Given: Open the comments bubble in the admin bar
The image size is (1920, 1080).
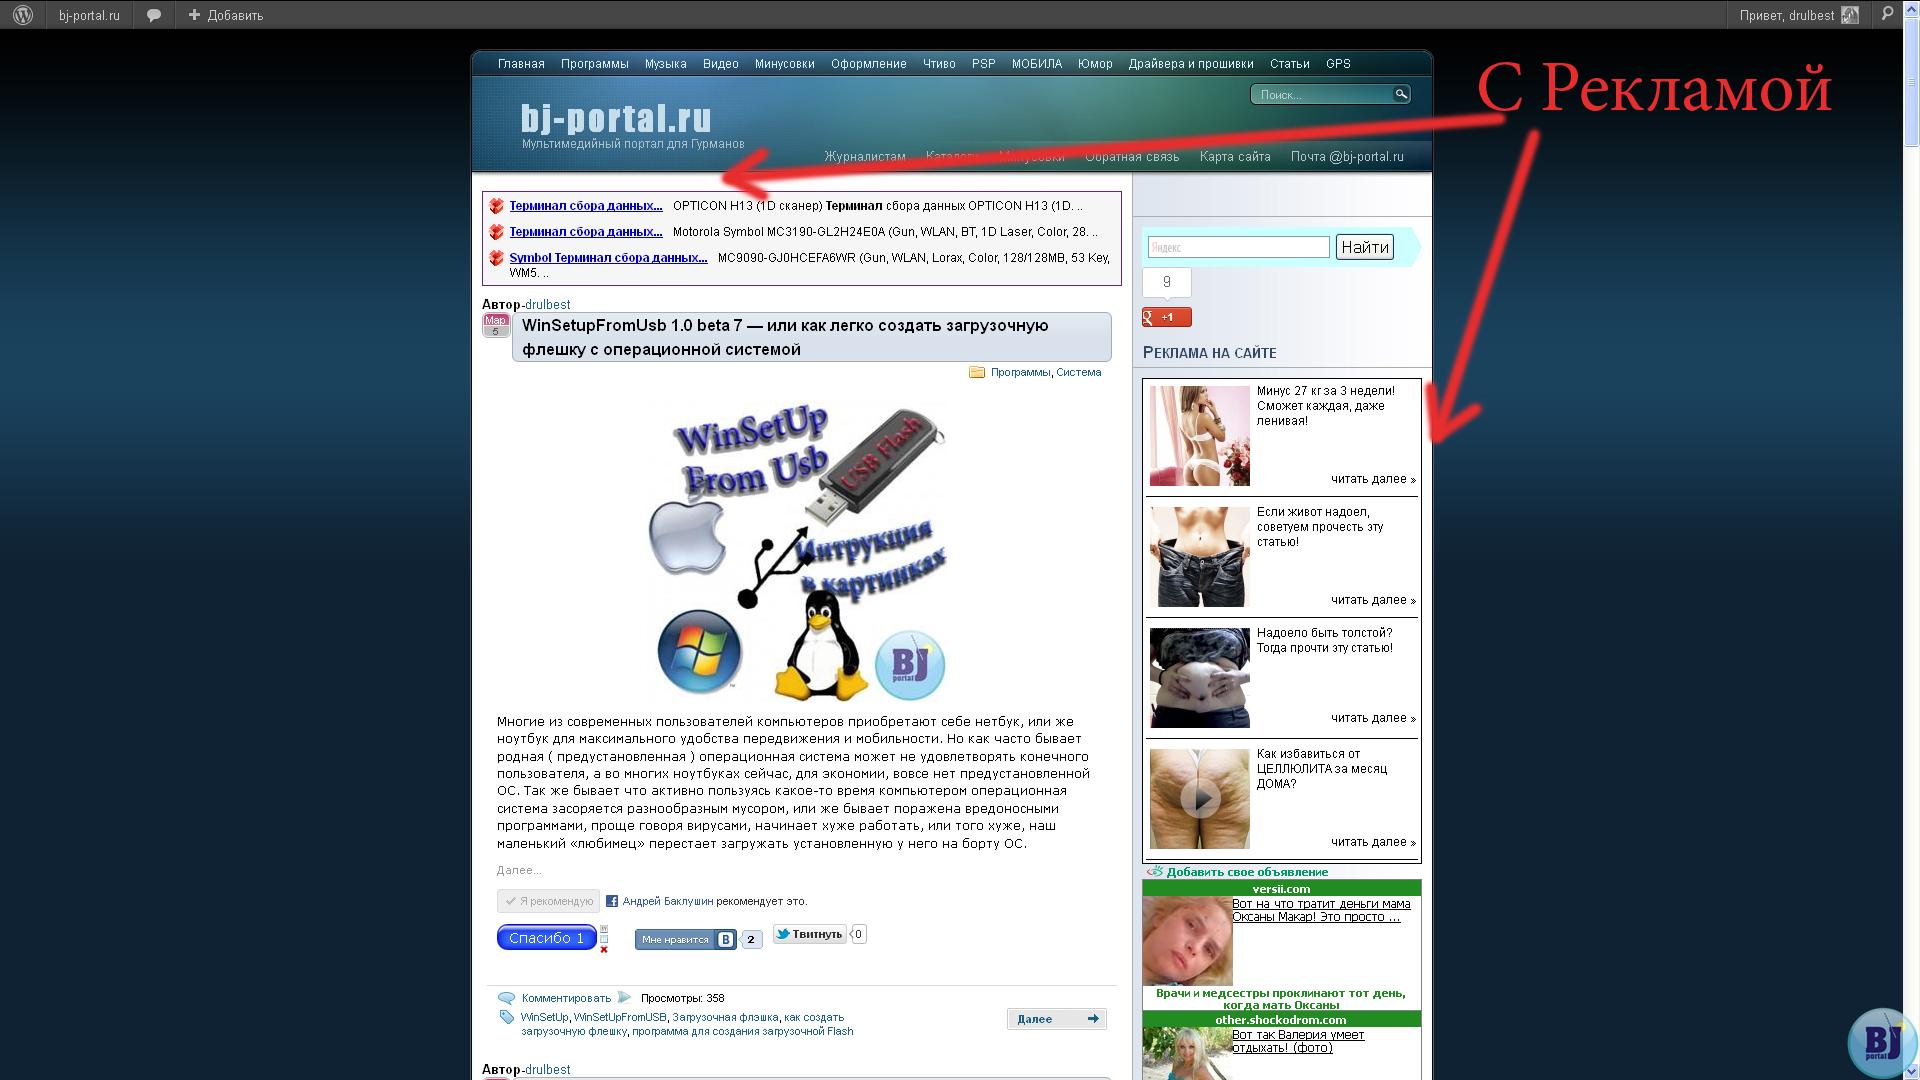Looking at the screenshot, I should (x=154, y=15).
